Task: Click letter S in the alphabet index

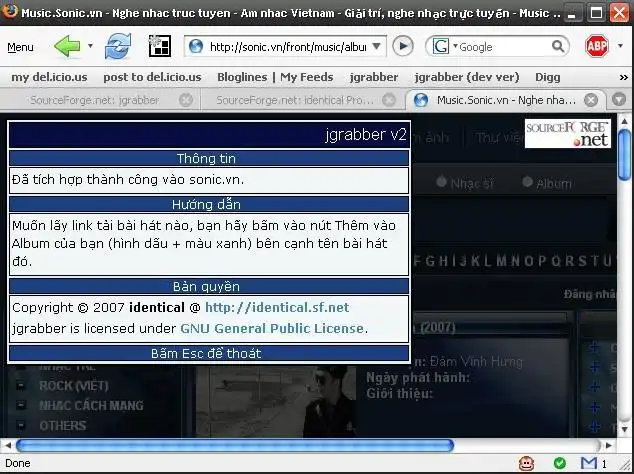Action: pyautogui.click(x=582, y=261)
